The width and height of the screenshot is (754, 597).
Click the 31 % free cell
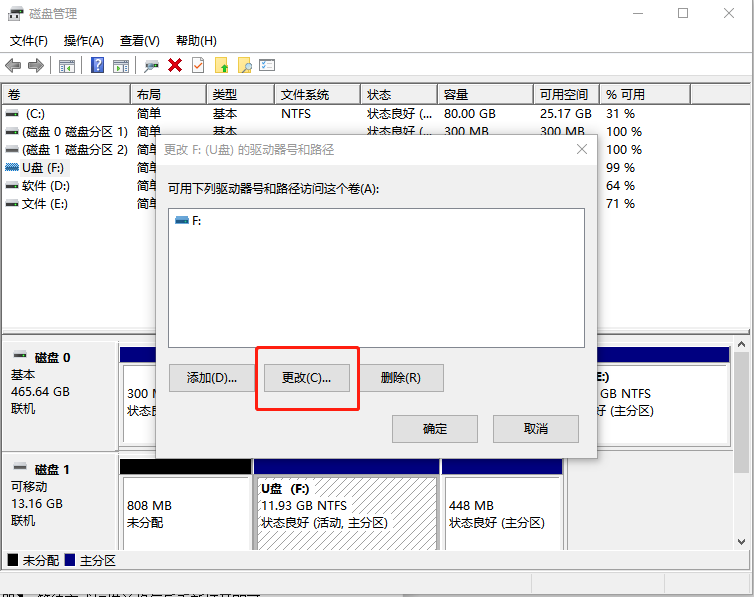coord(620,114)
